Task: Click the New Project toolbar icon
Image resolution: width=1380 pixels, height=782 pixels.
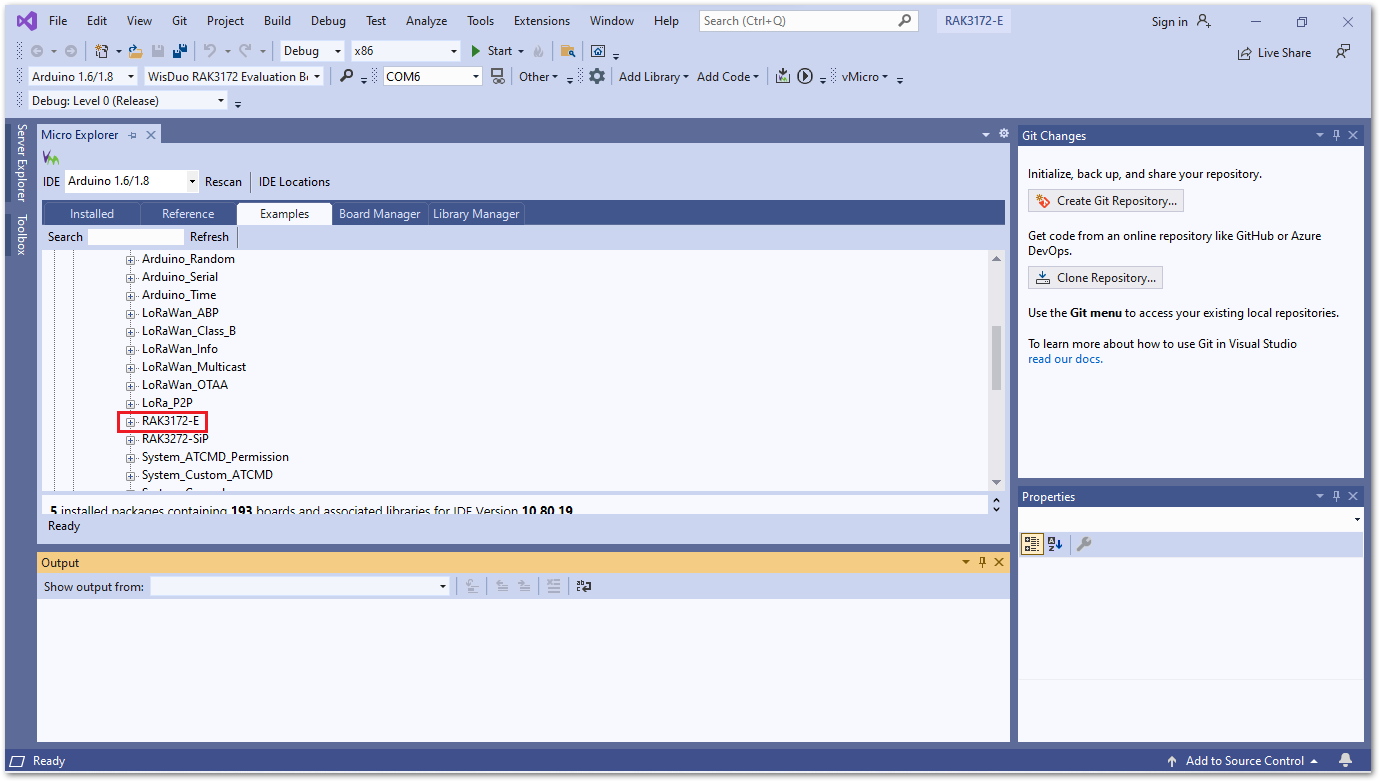Action: tap(101, 51)
